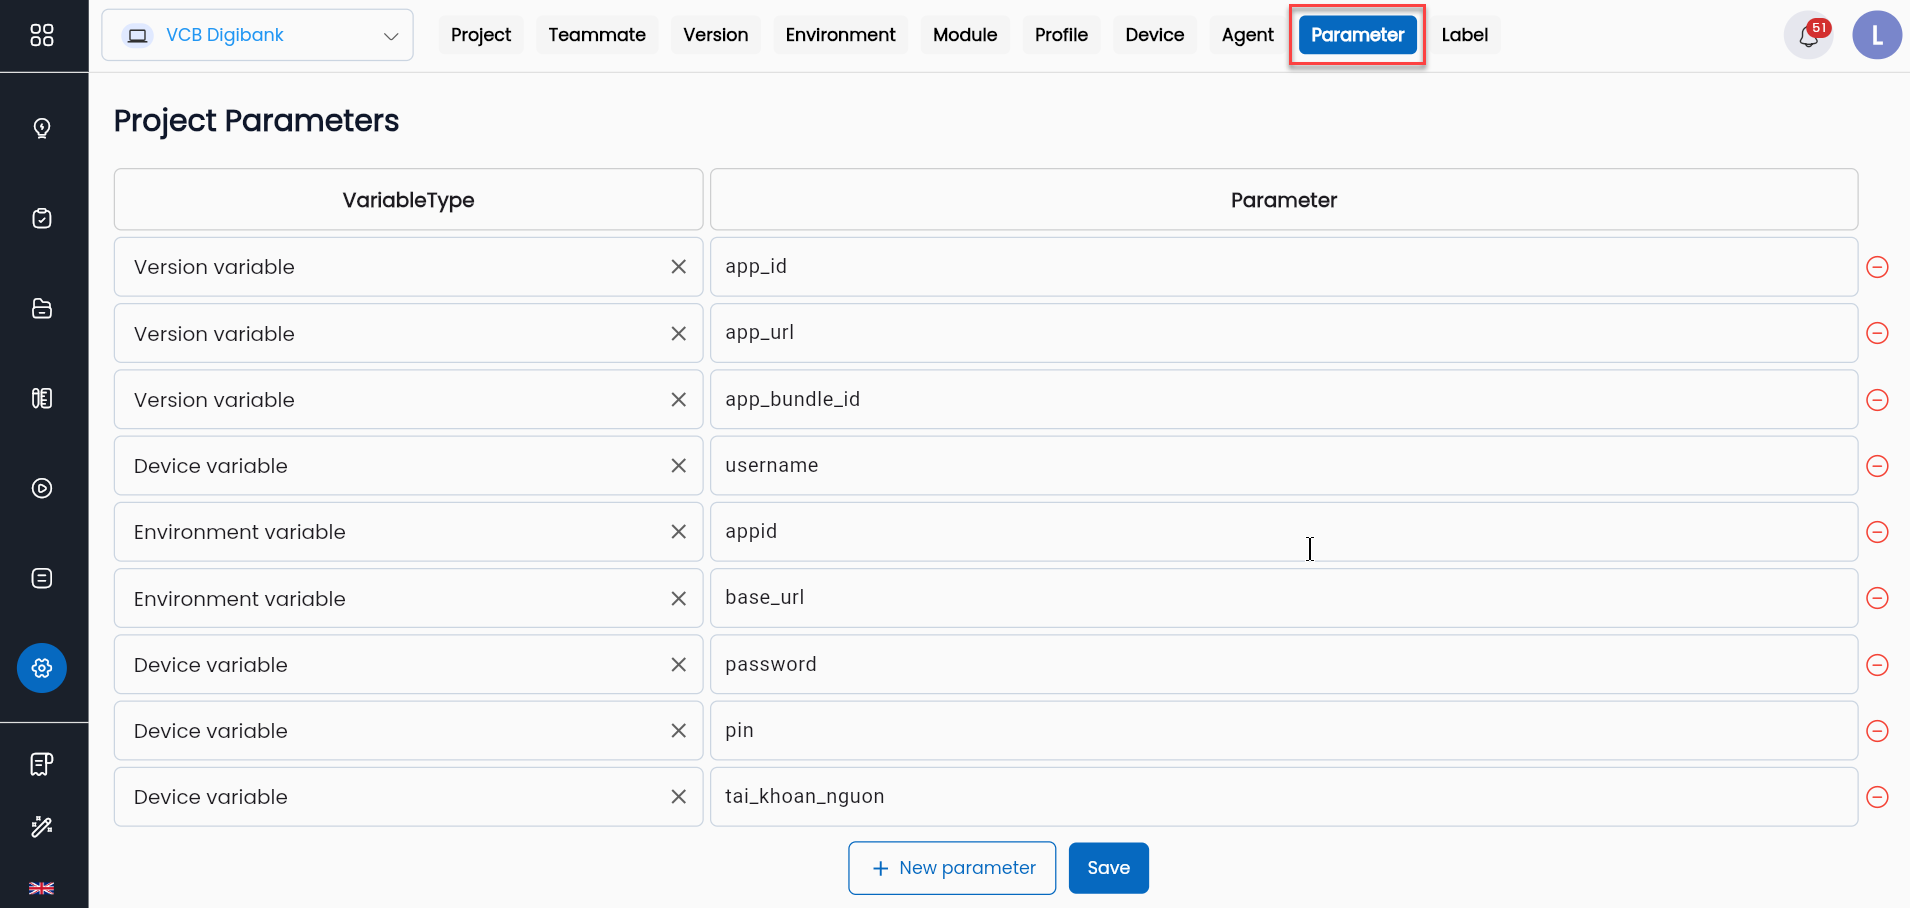
Task: Open the Device tab
Action: (x=1155, y=35)
